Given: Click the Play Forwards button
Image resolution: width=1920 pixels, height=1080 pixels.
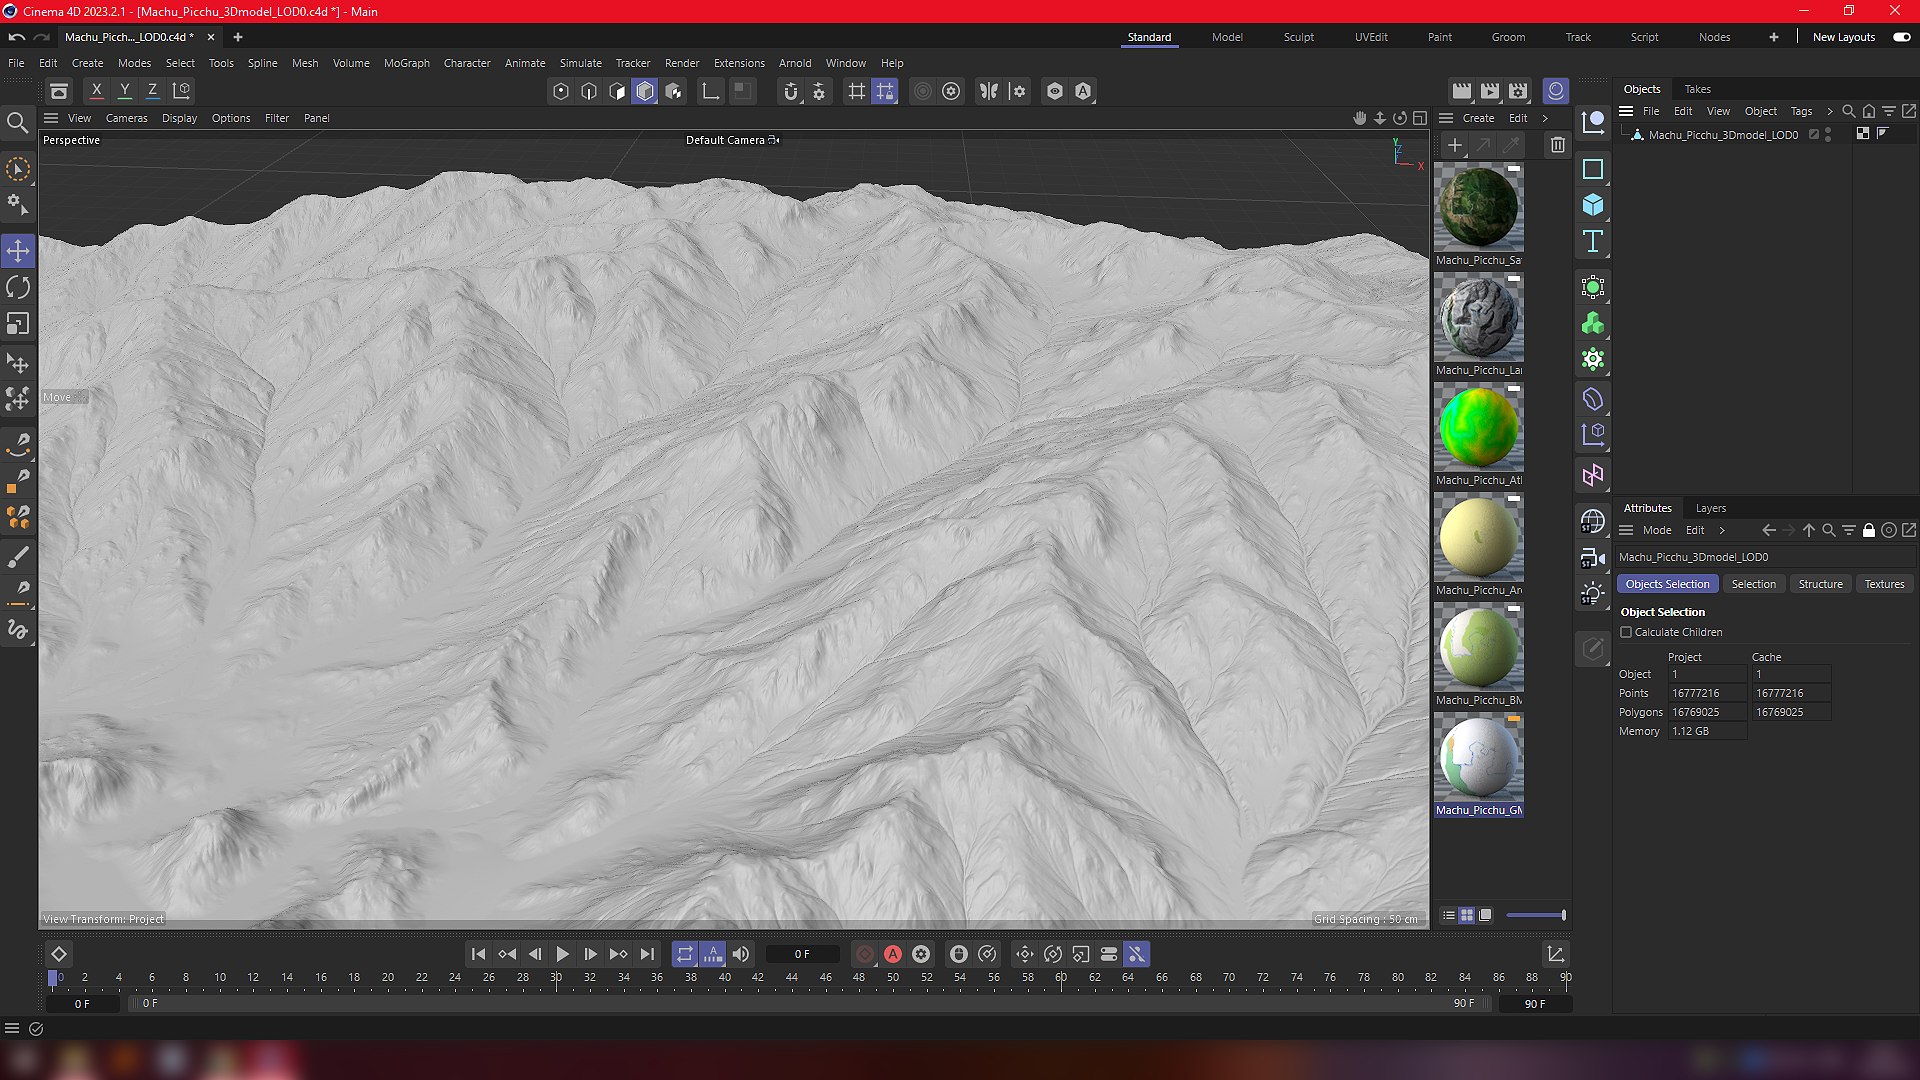Looking at the screenshot, I should (x=562, y=954).
